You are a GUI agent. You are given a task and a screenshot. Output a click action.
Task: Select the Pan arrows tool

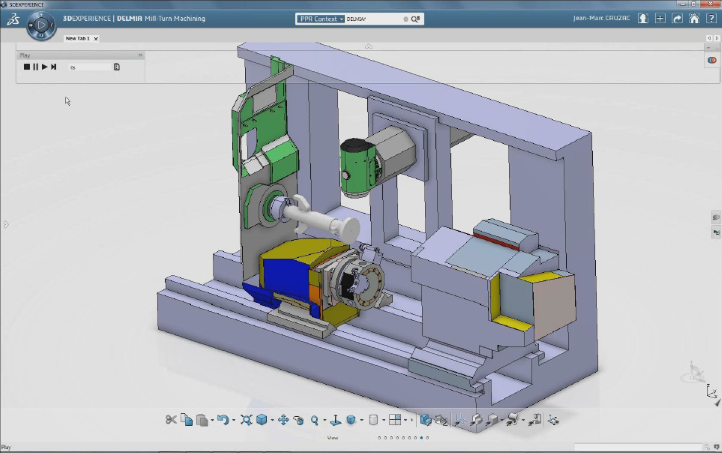pos(283,420)
